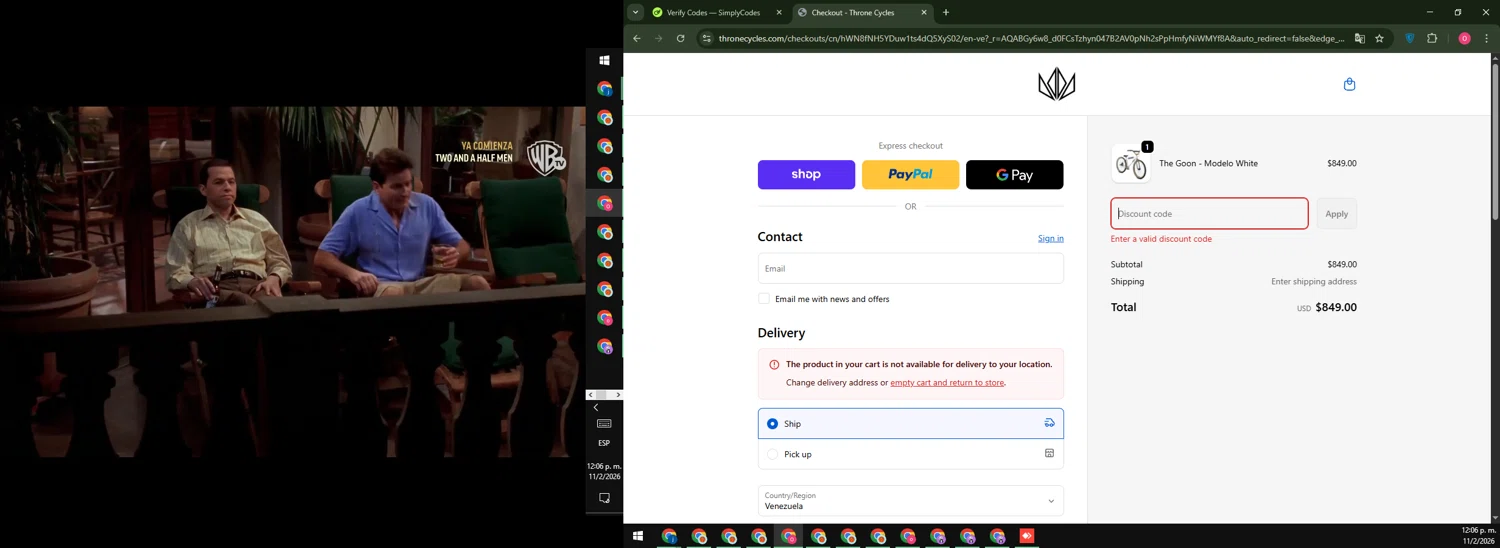Click the page scrollbar's up arrow
The image size is (1500, 548).
tap(1495, 59)
